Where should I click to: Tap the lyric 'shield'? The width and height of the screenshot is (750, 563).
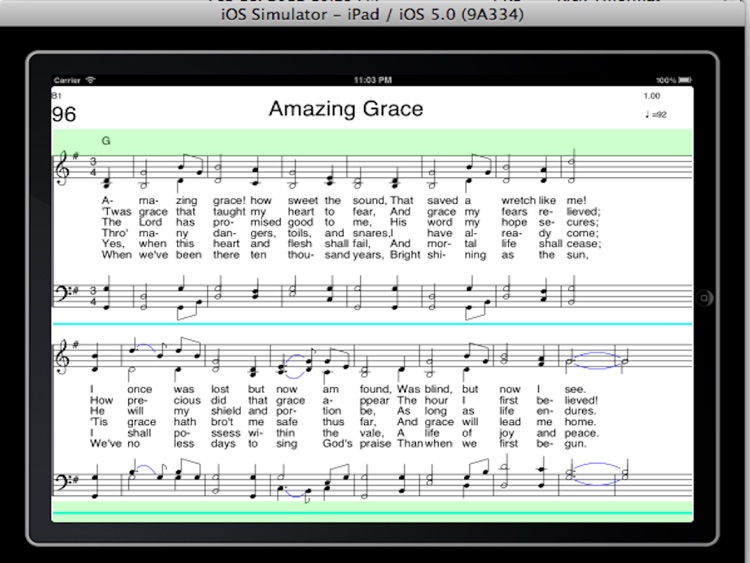point(226,411)
